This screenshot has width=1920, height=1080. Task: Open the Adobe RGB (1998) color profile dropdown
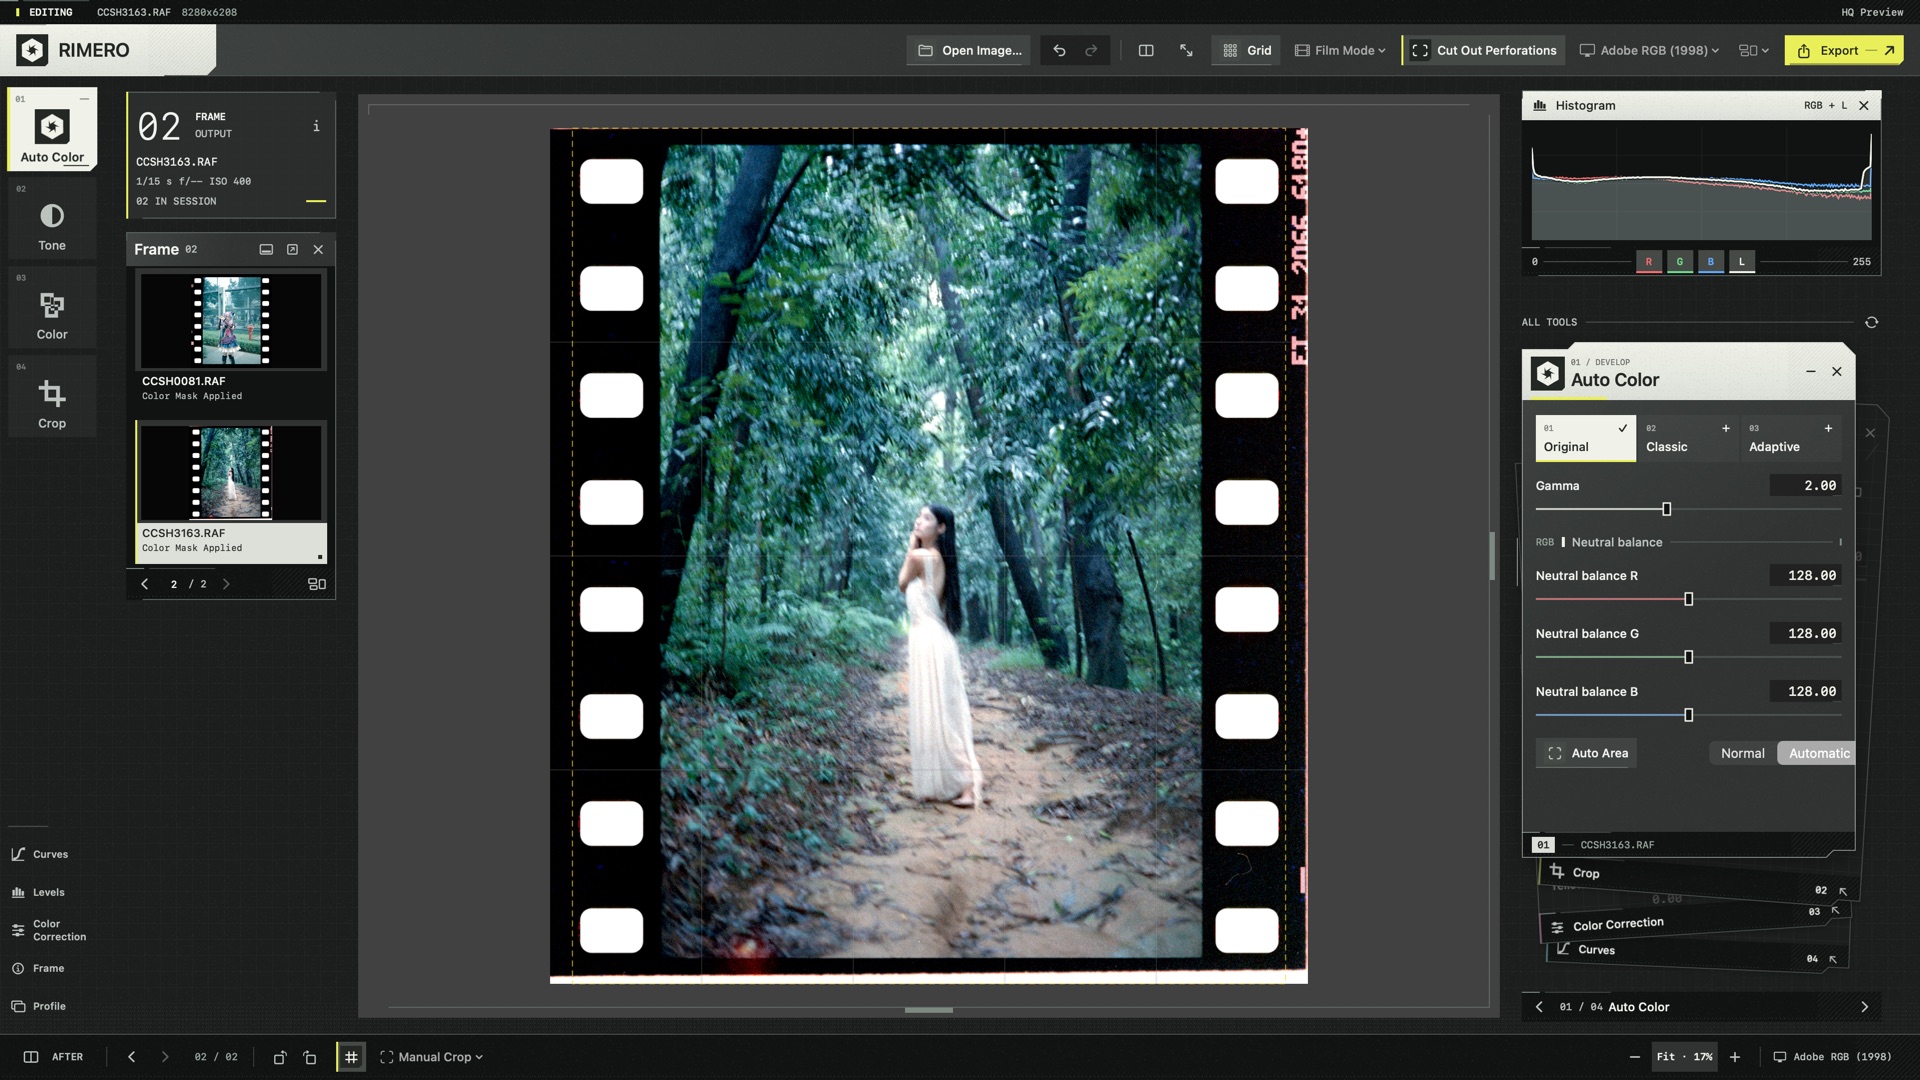click(1650, 50)
